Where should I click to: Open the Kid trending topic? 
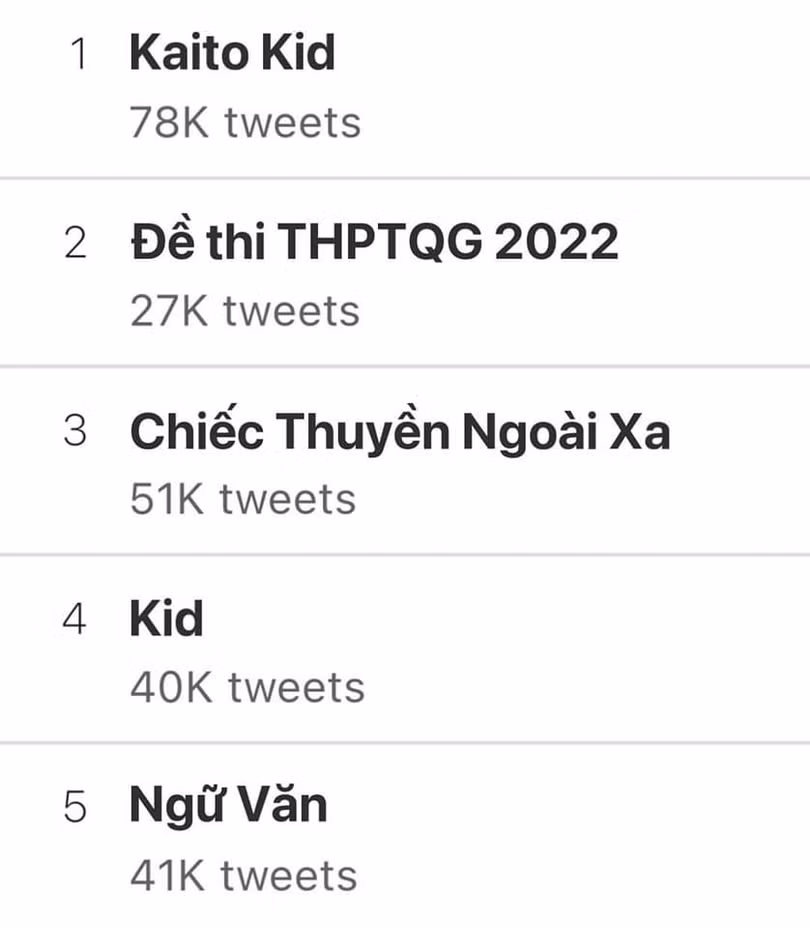point(165,618)
